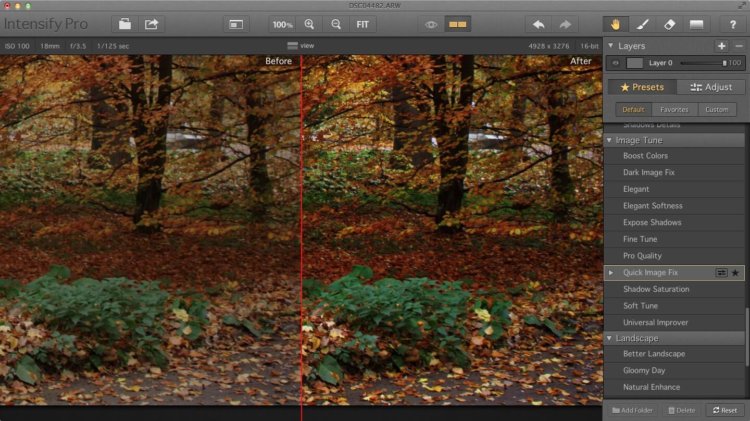The image size is (750, 421).
Task: Apply the Natural Enhance preset
Action: pos(674,388)
